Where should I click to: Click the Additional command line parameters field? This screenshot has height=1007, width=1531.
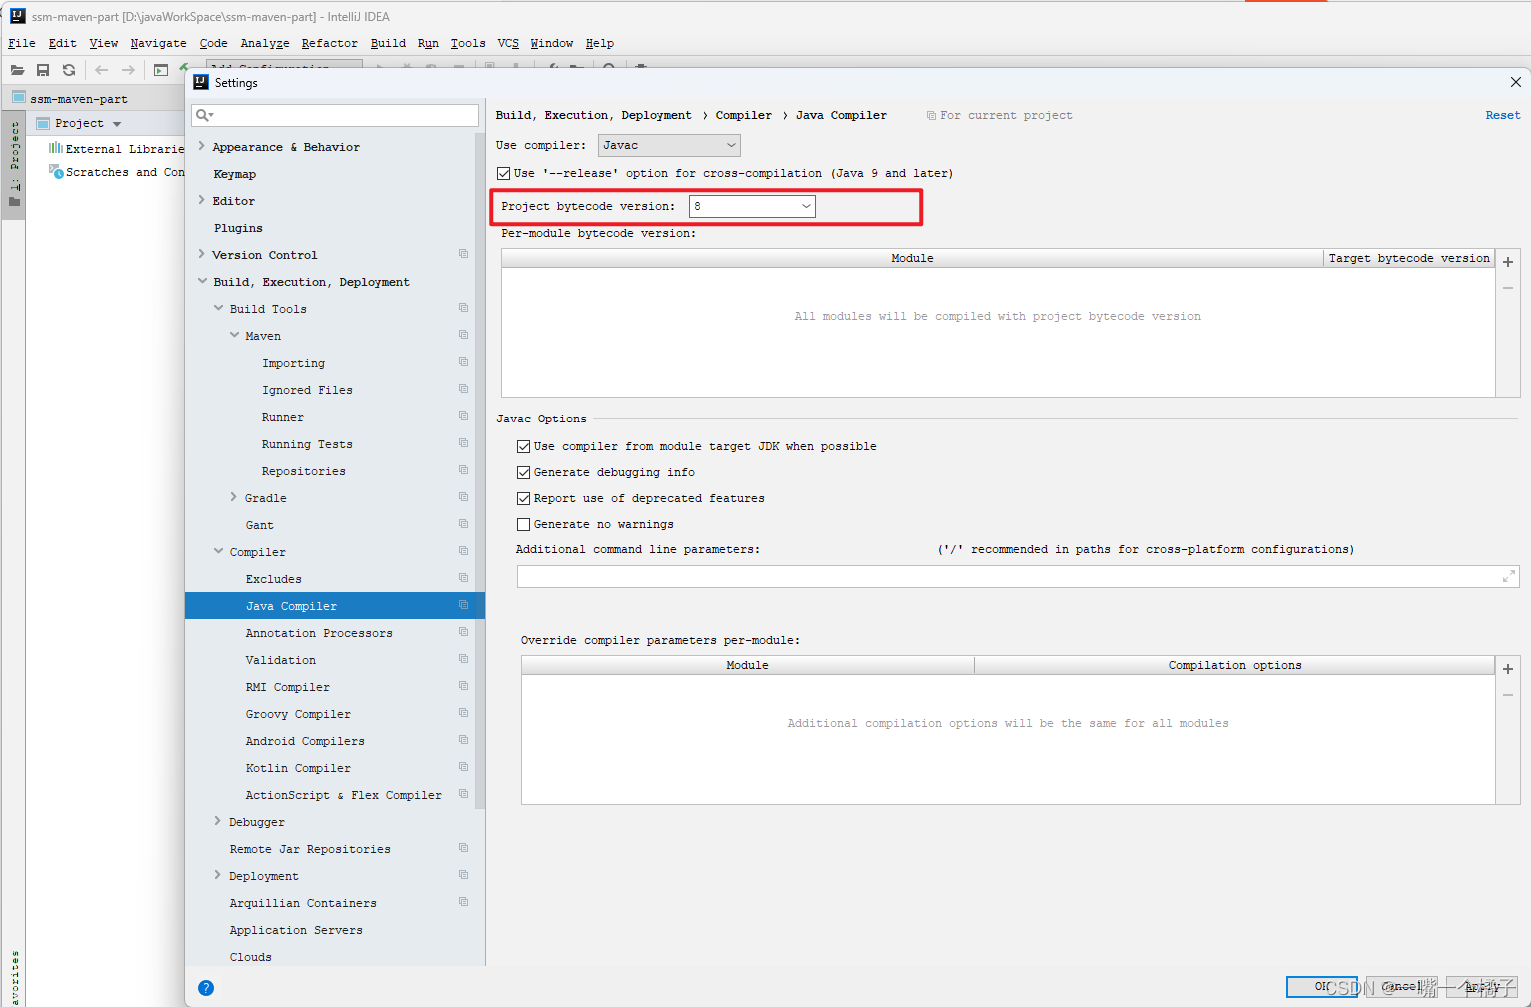point(1018,576)
